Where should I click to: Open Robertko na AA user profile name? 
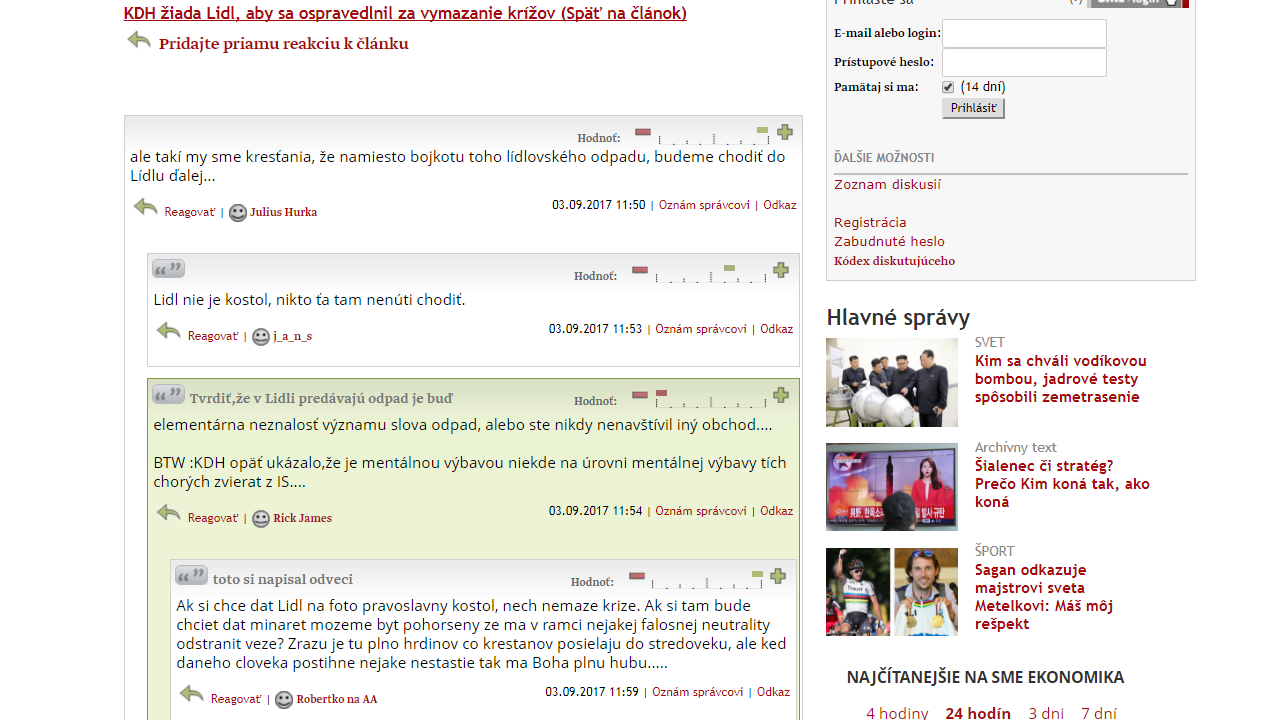pos(337,699)
